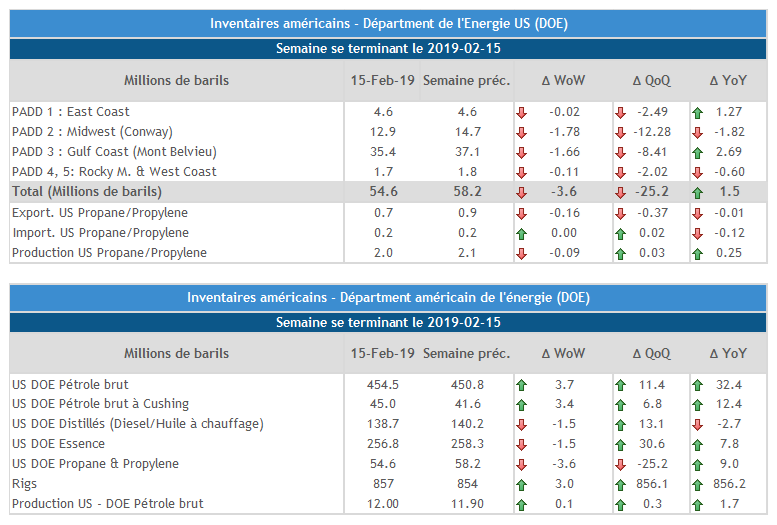Click the Δ WoW column header in top table
This screenshot has width=777, height=525.
point(563,80)
